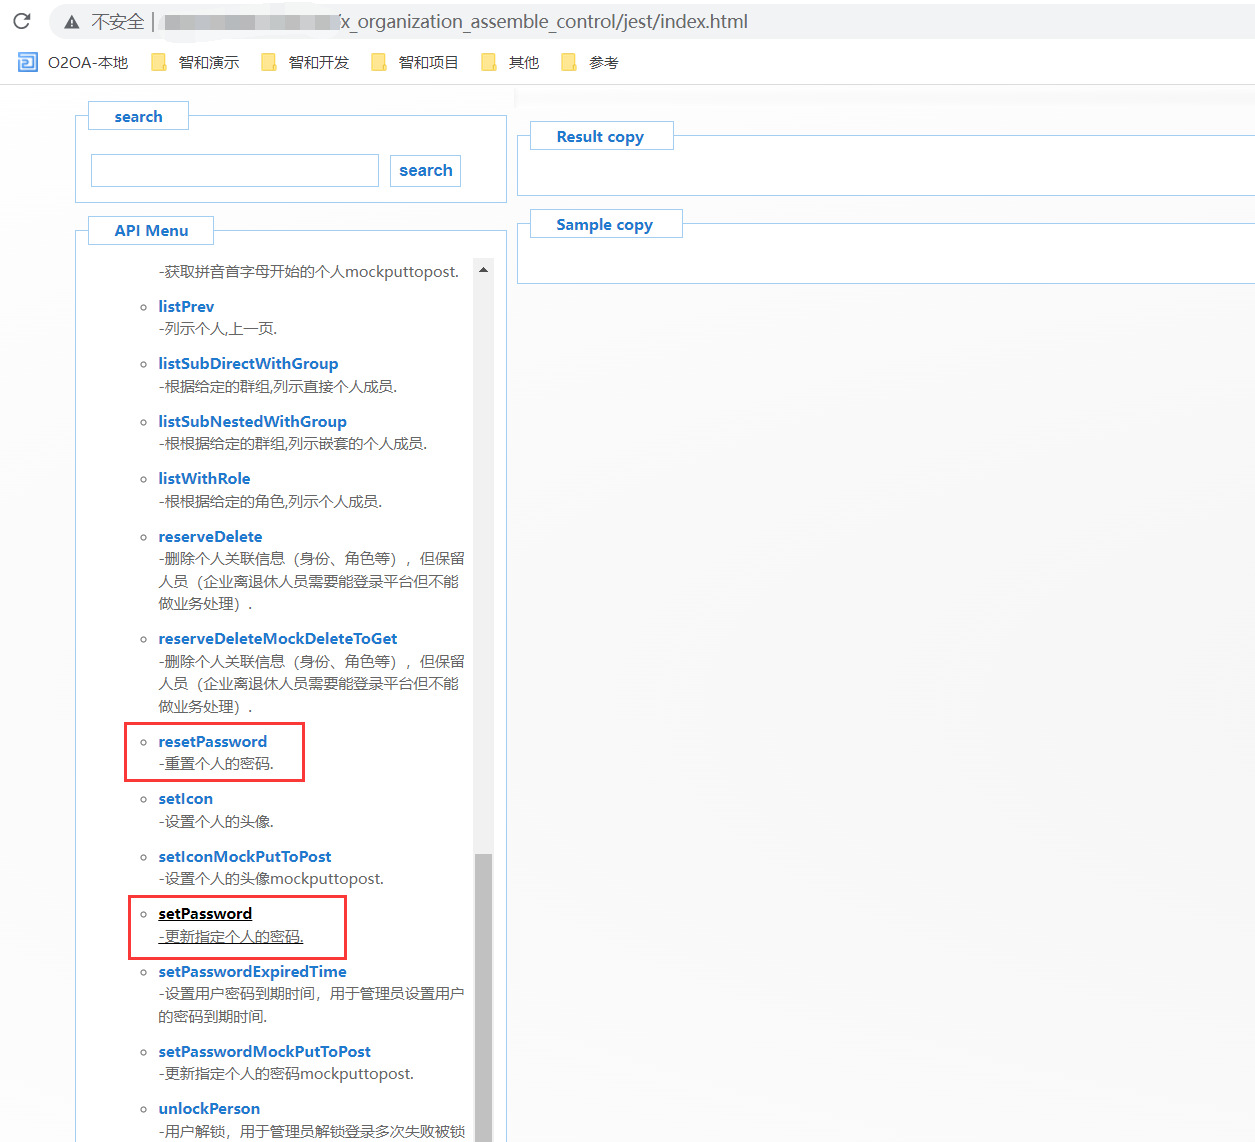Open the listSubDirectWithGroup API link
Image resolution: width=1255 pixels, height=1142 pixels.
tap(248, 363)
